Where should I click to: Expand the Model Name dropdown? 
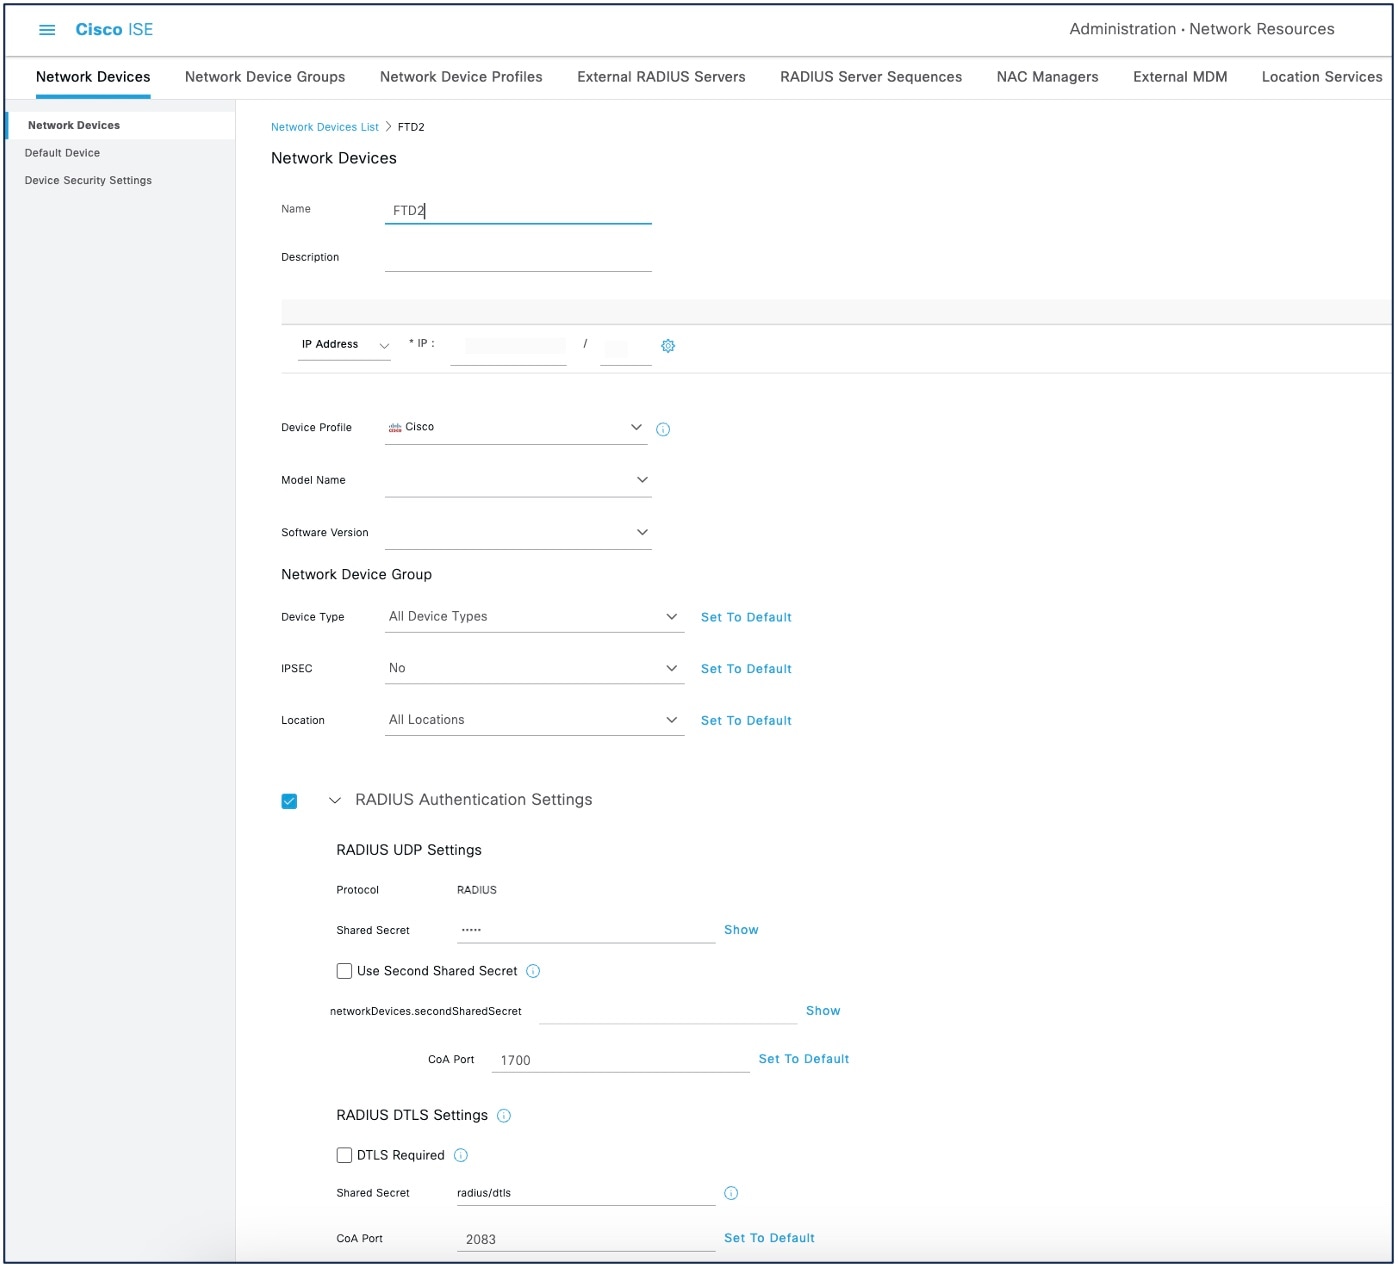[518, 481]
